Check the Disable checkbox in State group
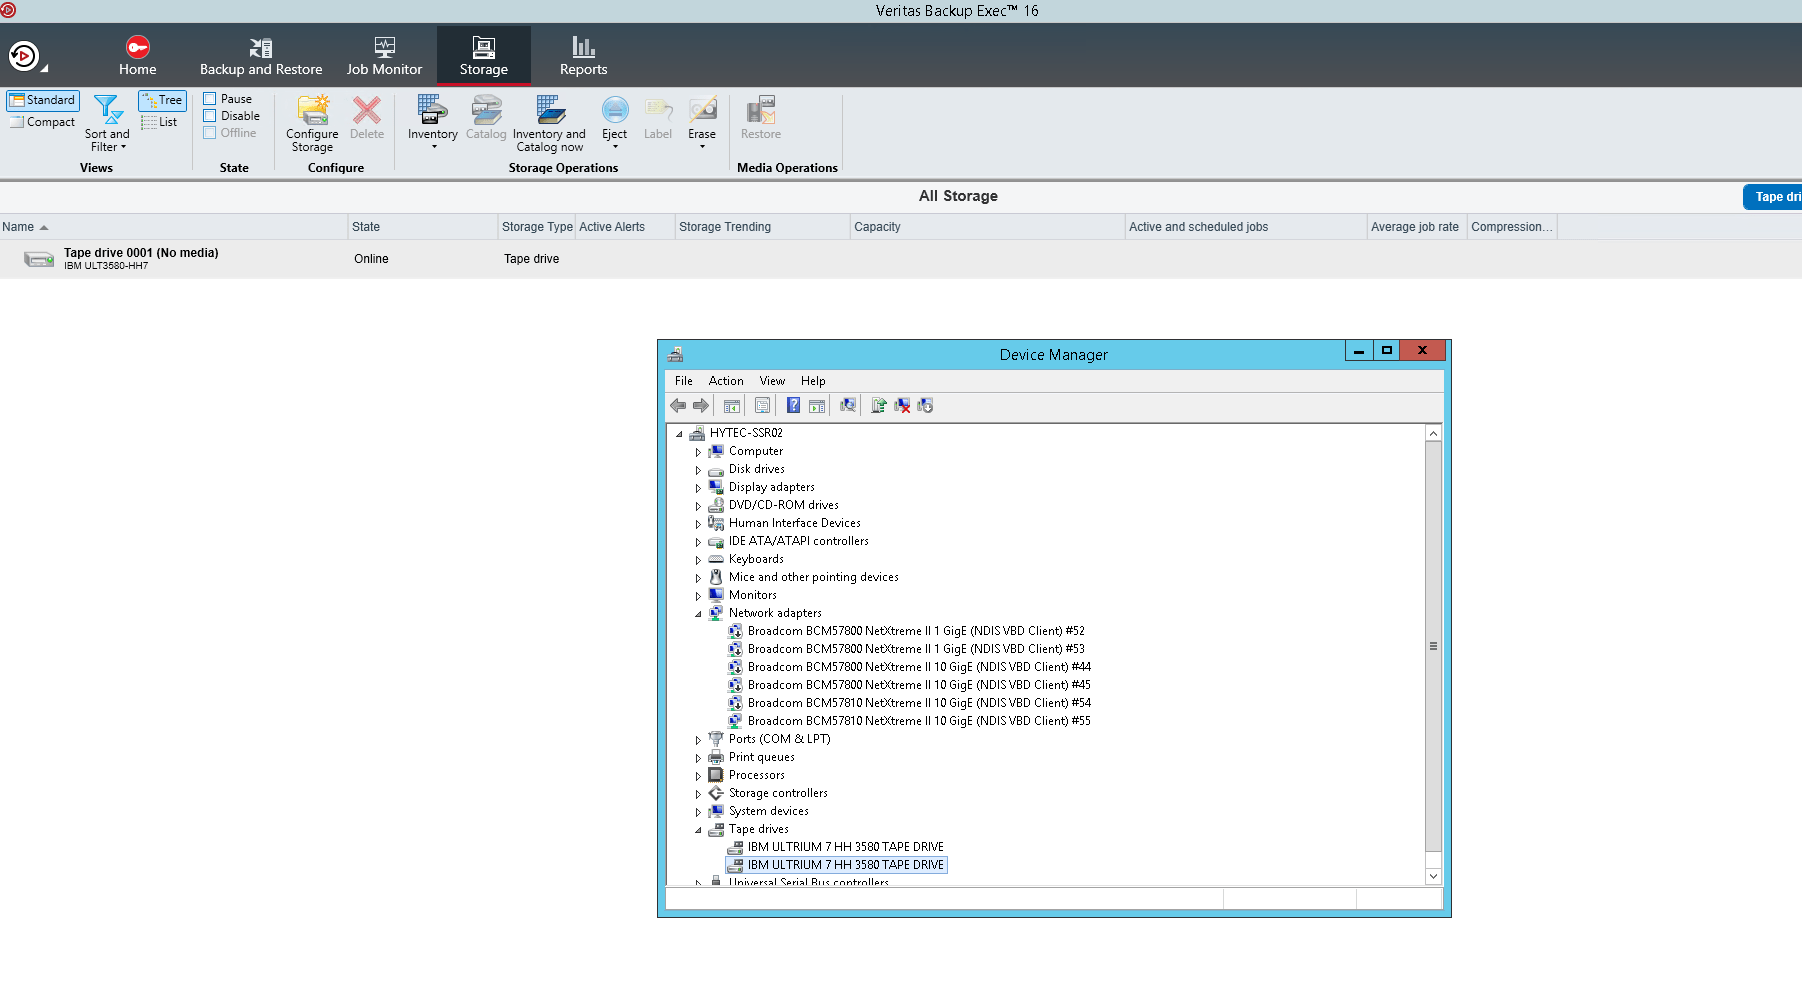 pyautogui.click(x=210, y=116)
